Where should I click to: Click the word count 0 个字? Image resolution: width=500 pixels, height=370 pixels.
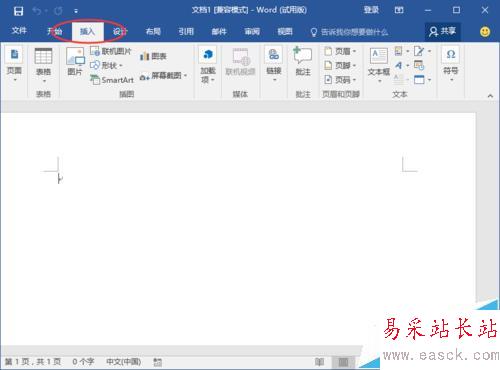point(83,362)
